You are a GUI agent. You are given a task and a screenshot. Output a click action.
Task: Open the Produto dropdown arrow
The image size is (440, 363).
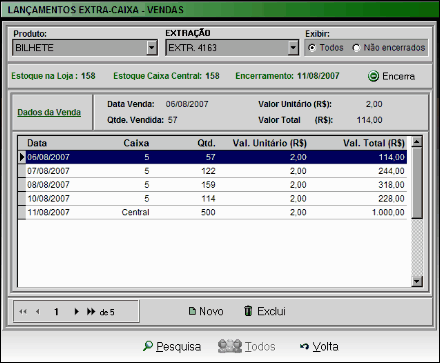tap(152, 48)
